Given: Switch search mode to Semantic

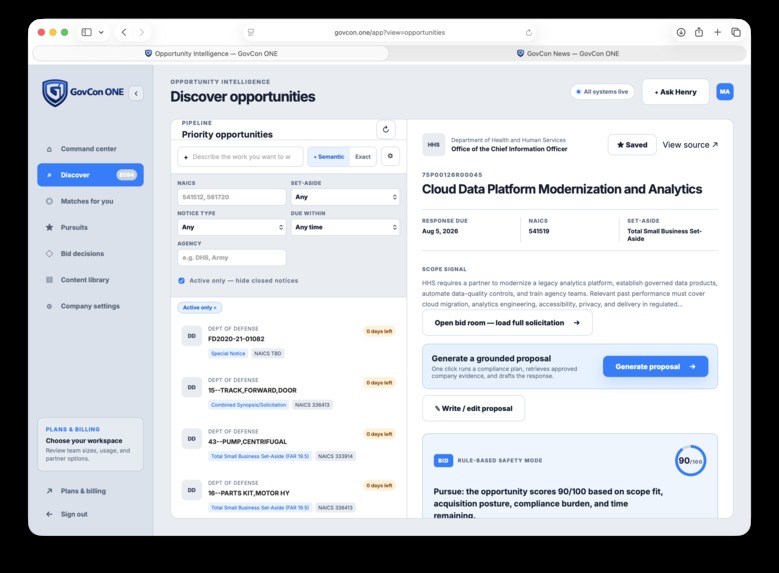Looking at the screenshot, I should 329,157.
